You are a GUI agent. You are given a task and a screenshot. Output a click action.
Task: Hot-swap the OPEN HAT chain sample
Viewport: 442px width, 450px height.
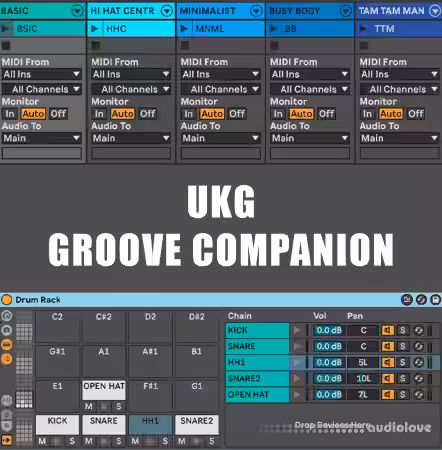click(418, 394)
